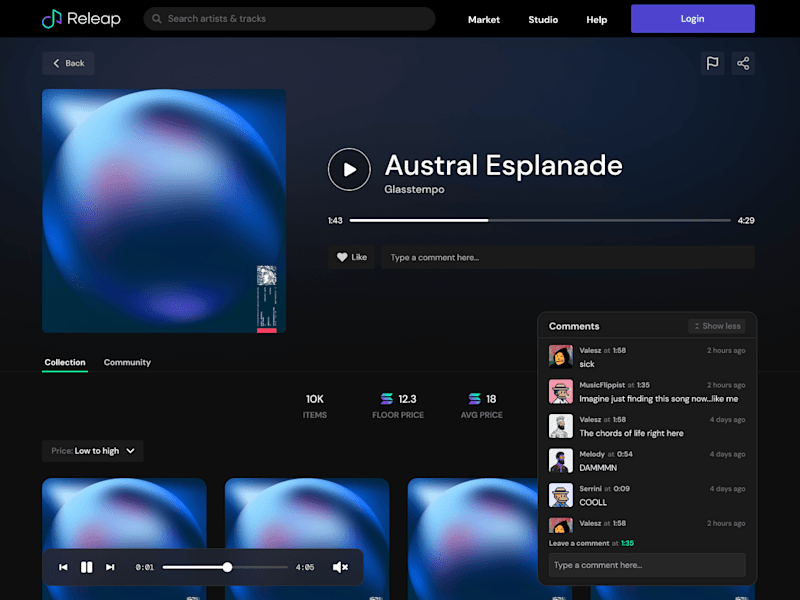Viewport: 800px width, 600px height.
Task: Like the track with the heart button
Action: pyautogui.click(x=352, y=257)
